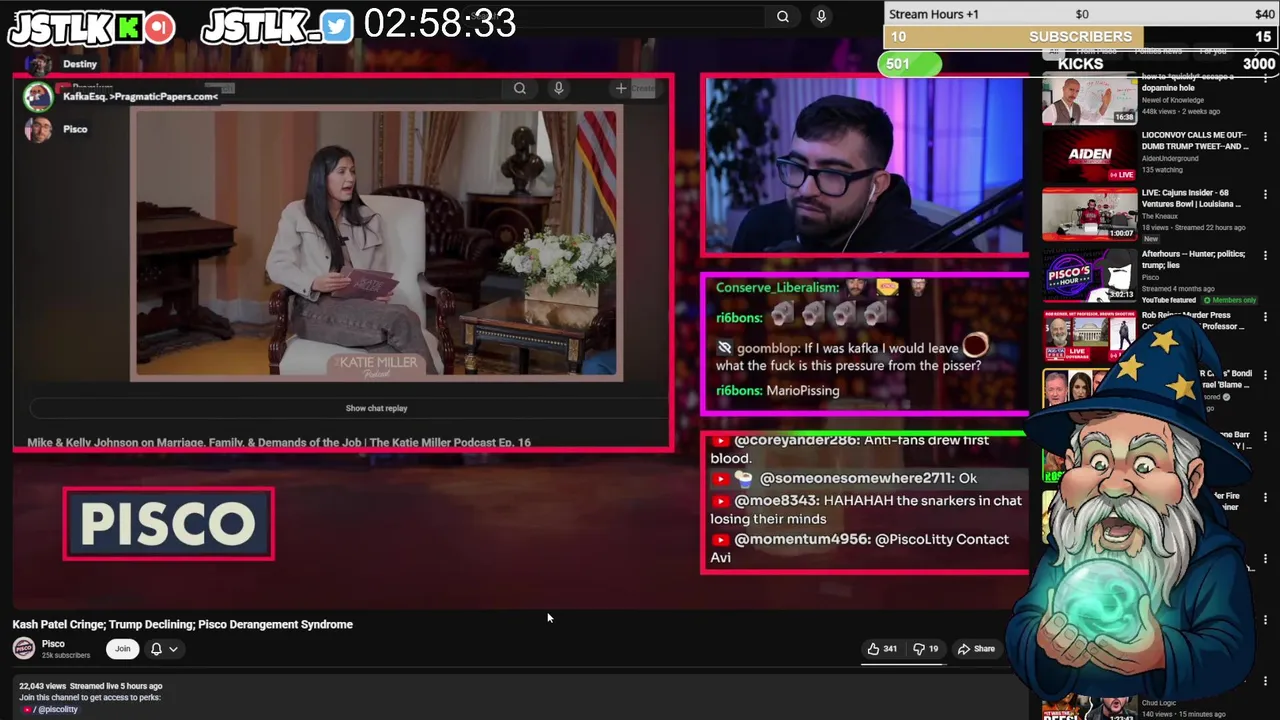
Task: Click the voice search microphone icon at top
Action: pos(821,16)
